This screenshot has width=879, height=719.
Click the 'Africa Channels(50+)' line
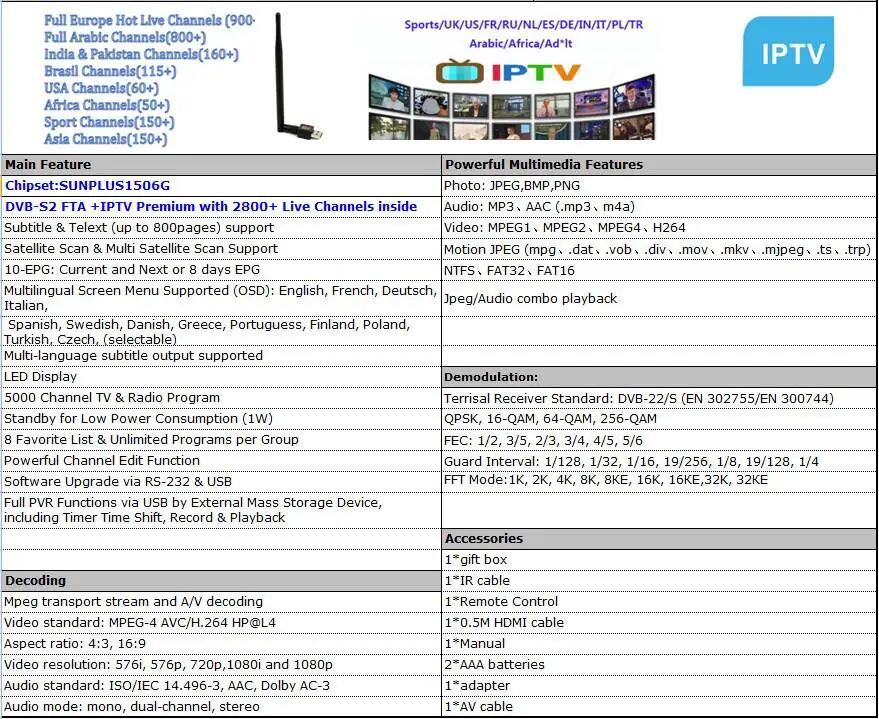click(x=107, y=105)
